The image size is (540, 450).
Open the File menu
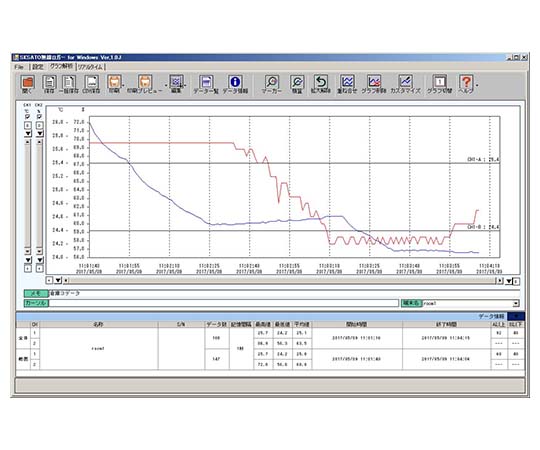tap(19, 67)
